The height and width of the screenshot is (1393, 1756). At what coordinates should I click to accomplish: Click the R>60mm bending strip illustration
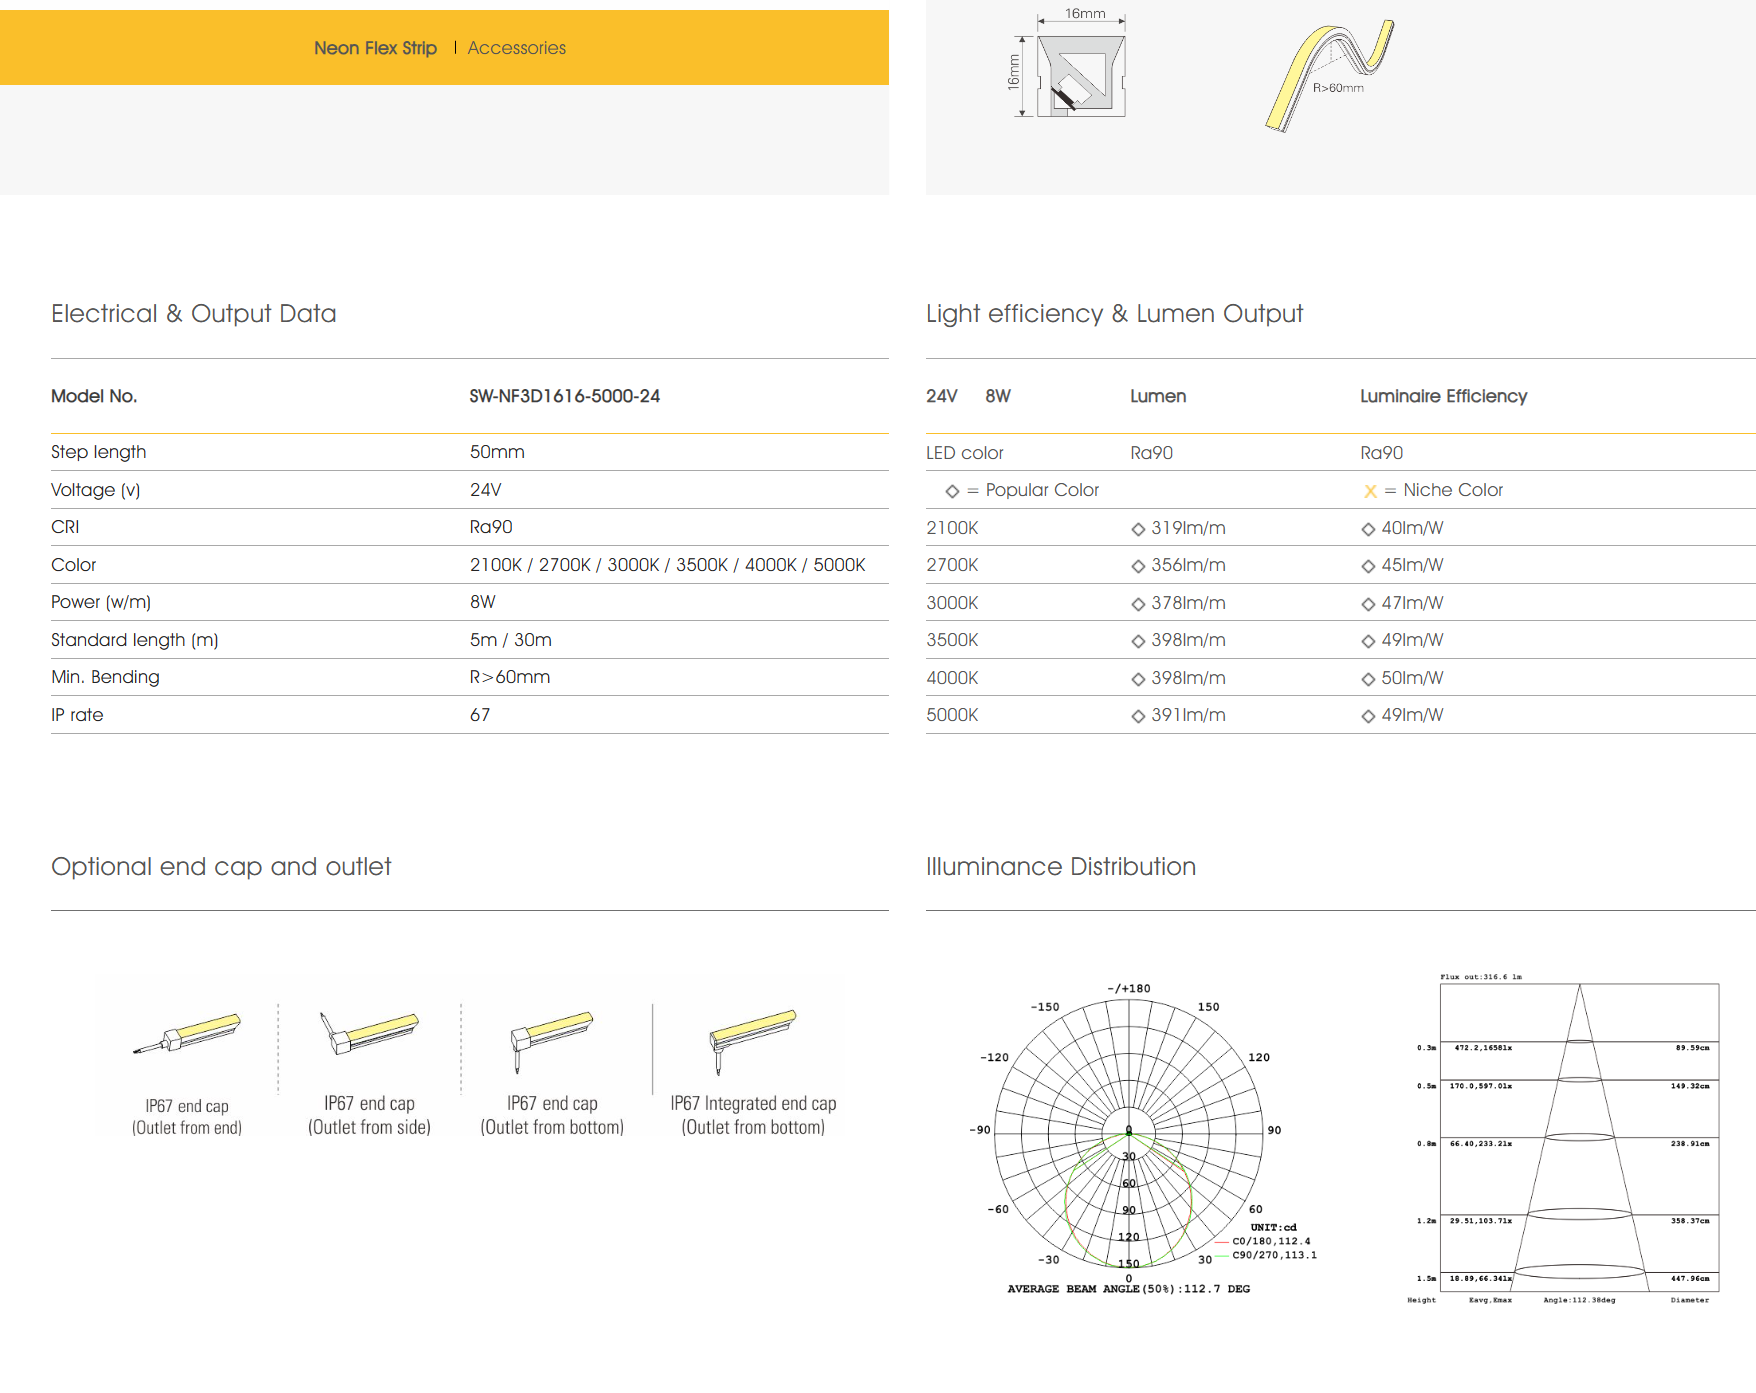(1329, 76)
